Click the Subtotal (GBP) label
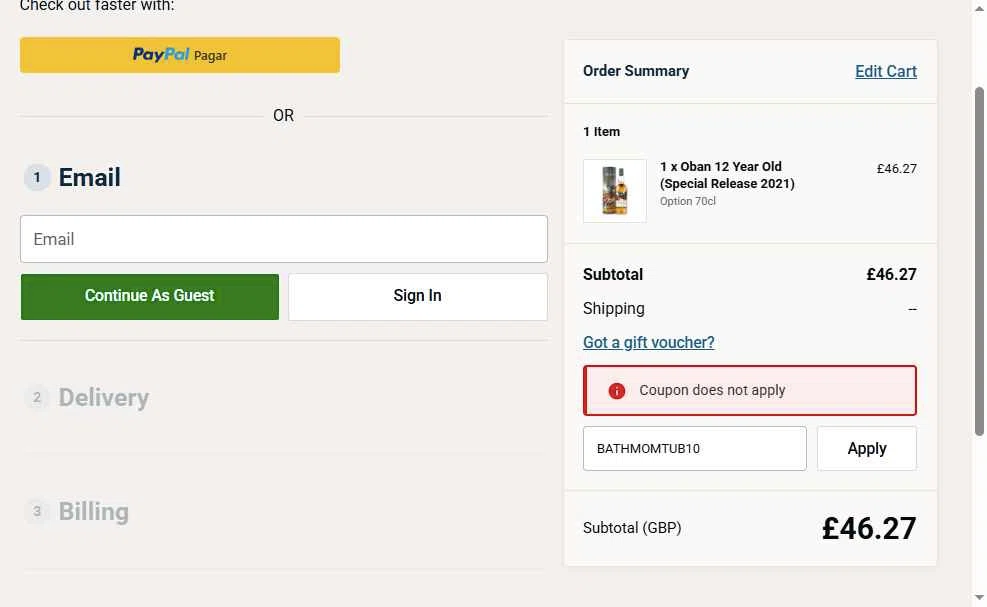Image resolution: width=987 pixels, height=607 pixels. point(632,528)
